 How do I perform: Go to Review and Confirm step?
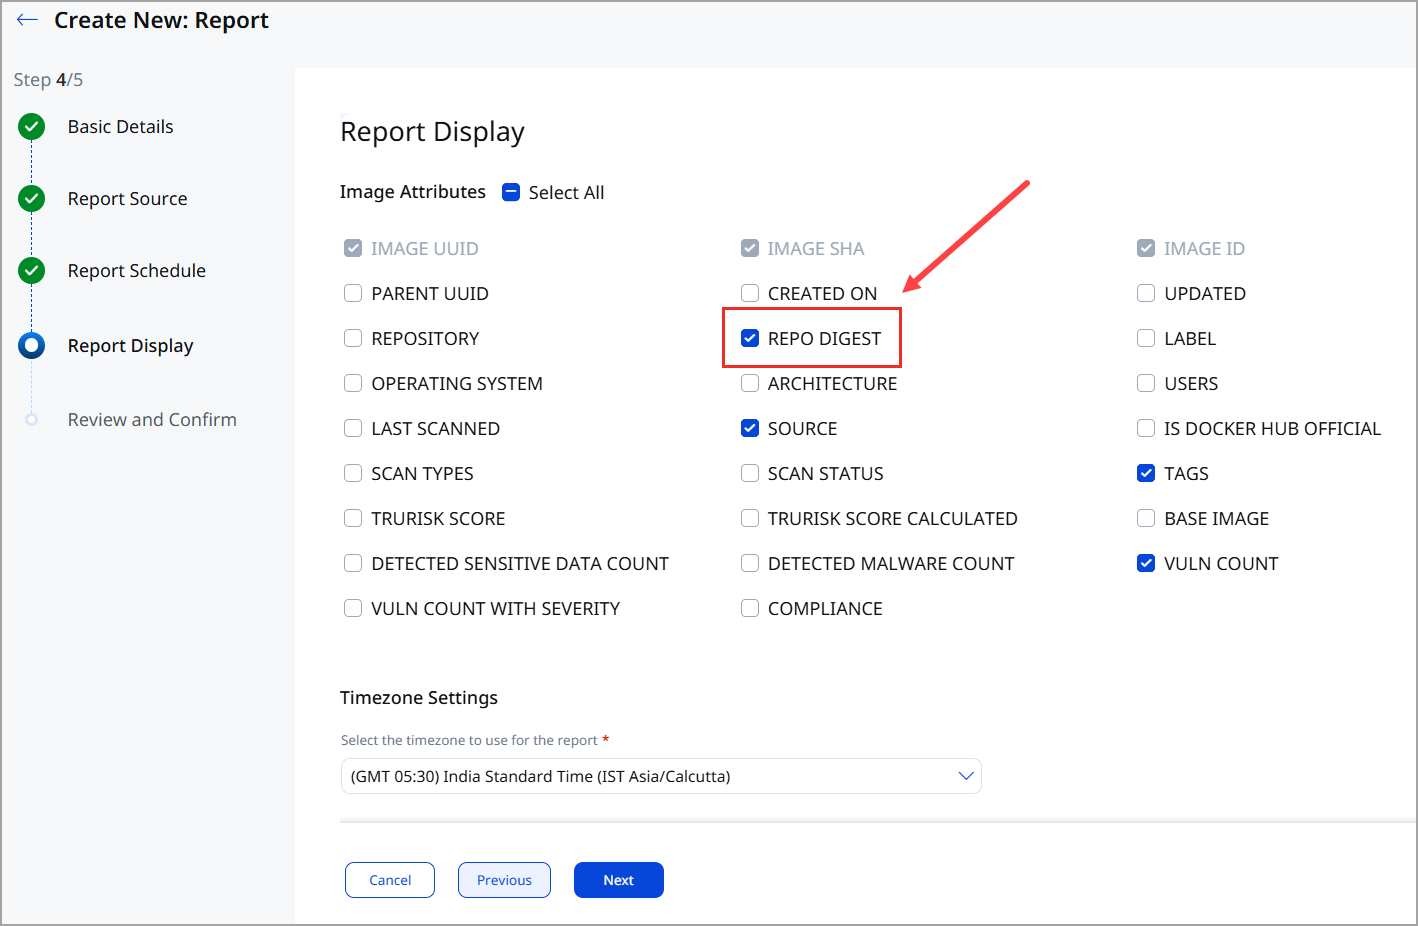click(152, 420)
